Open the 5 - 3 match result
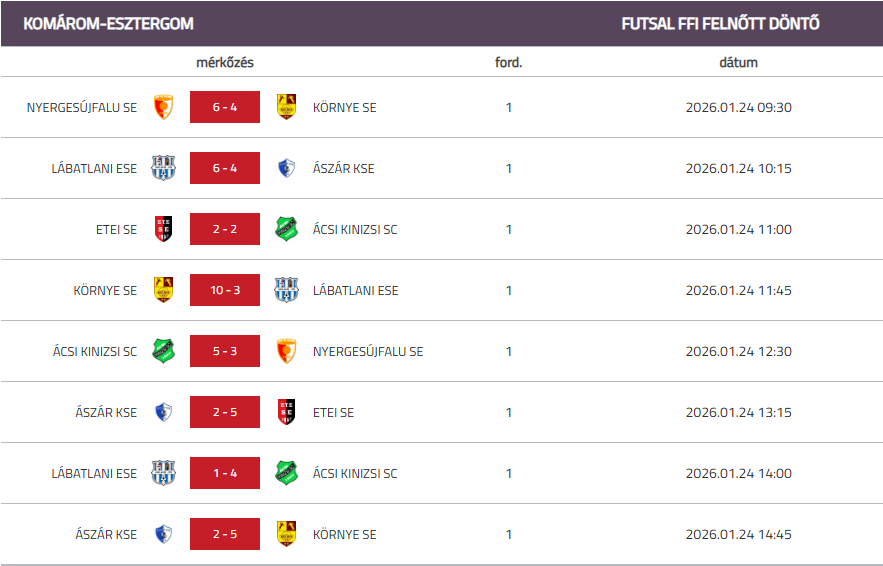The image size is (883, 566). (225, 351)
